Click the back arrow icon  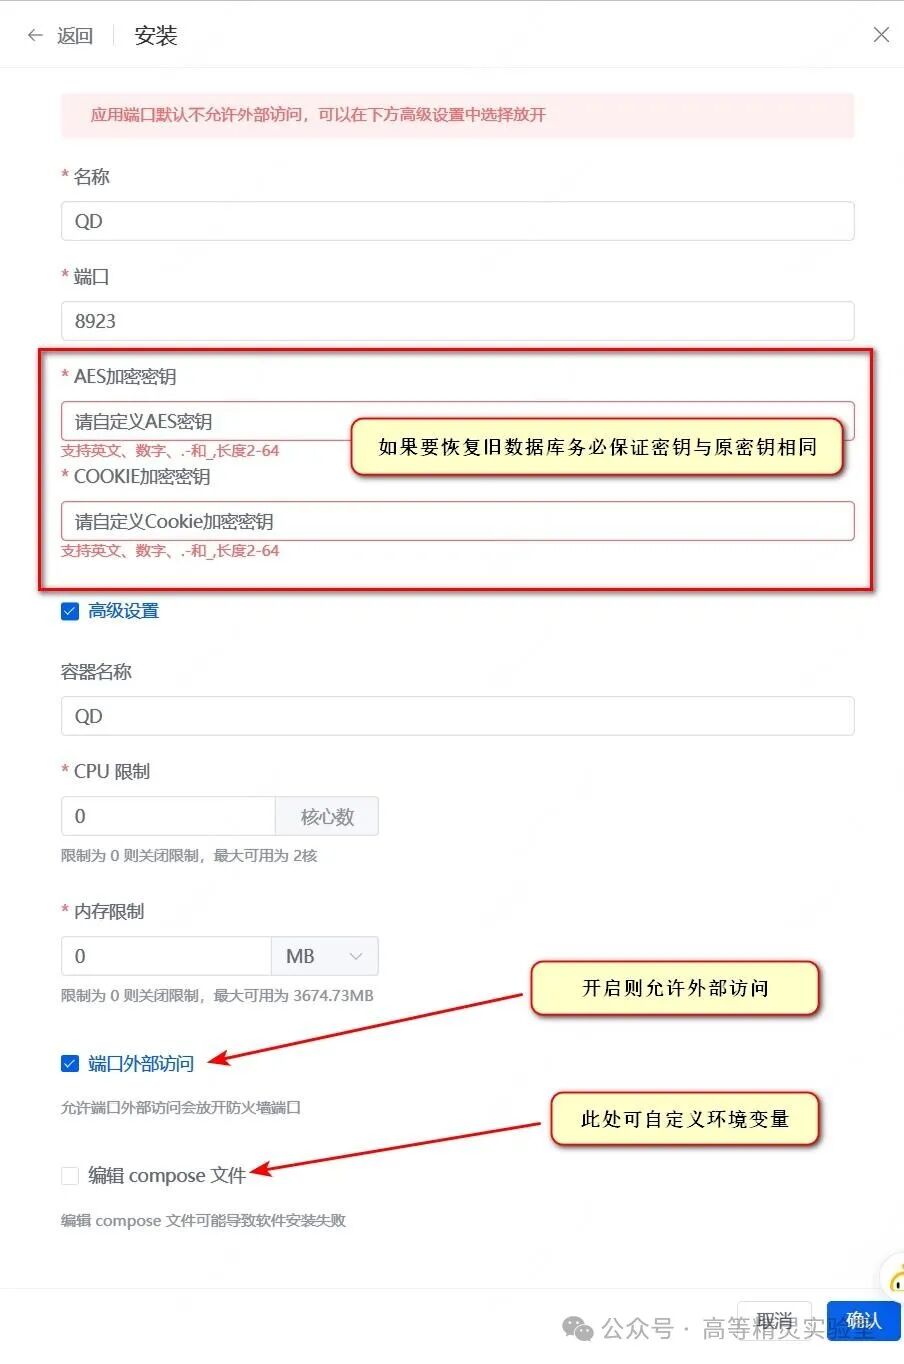(x=35, y=35)
